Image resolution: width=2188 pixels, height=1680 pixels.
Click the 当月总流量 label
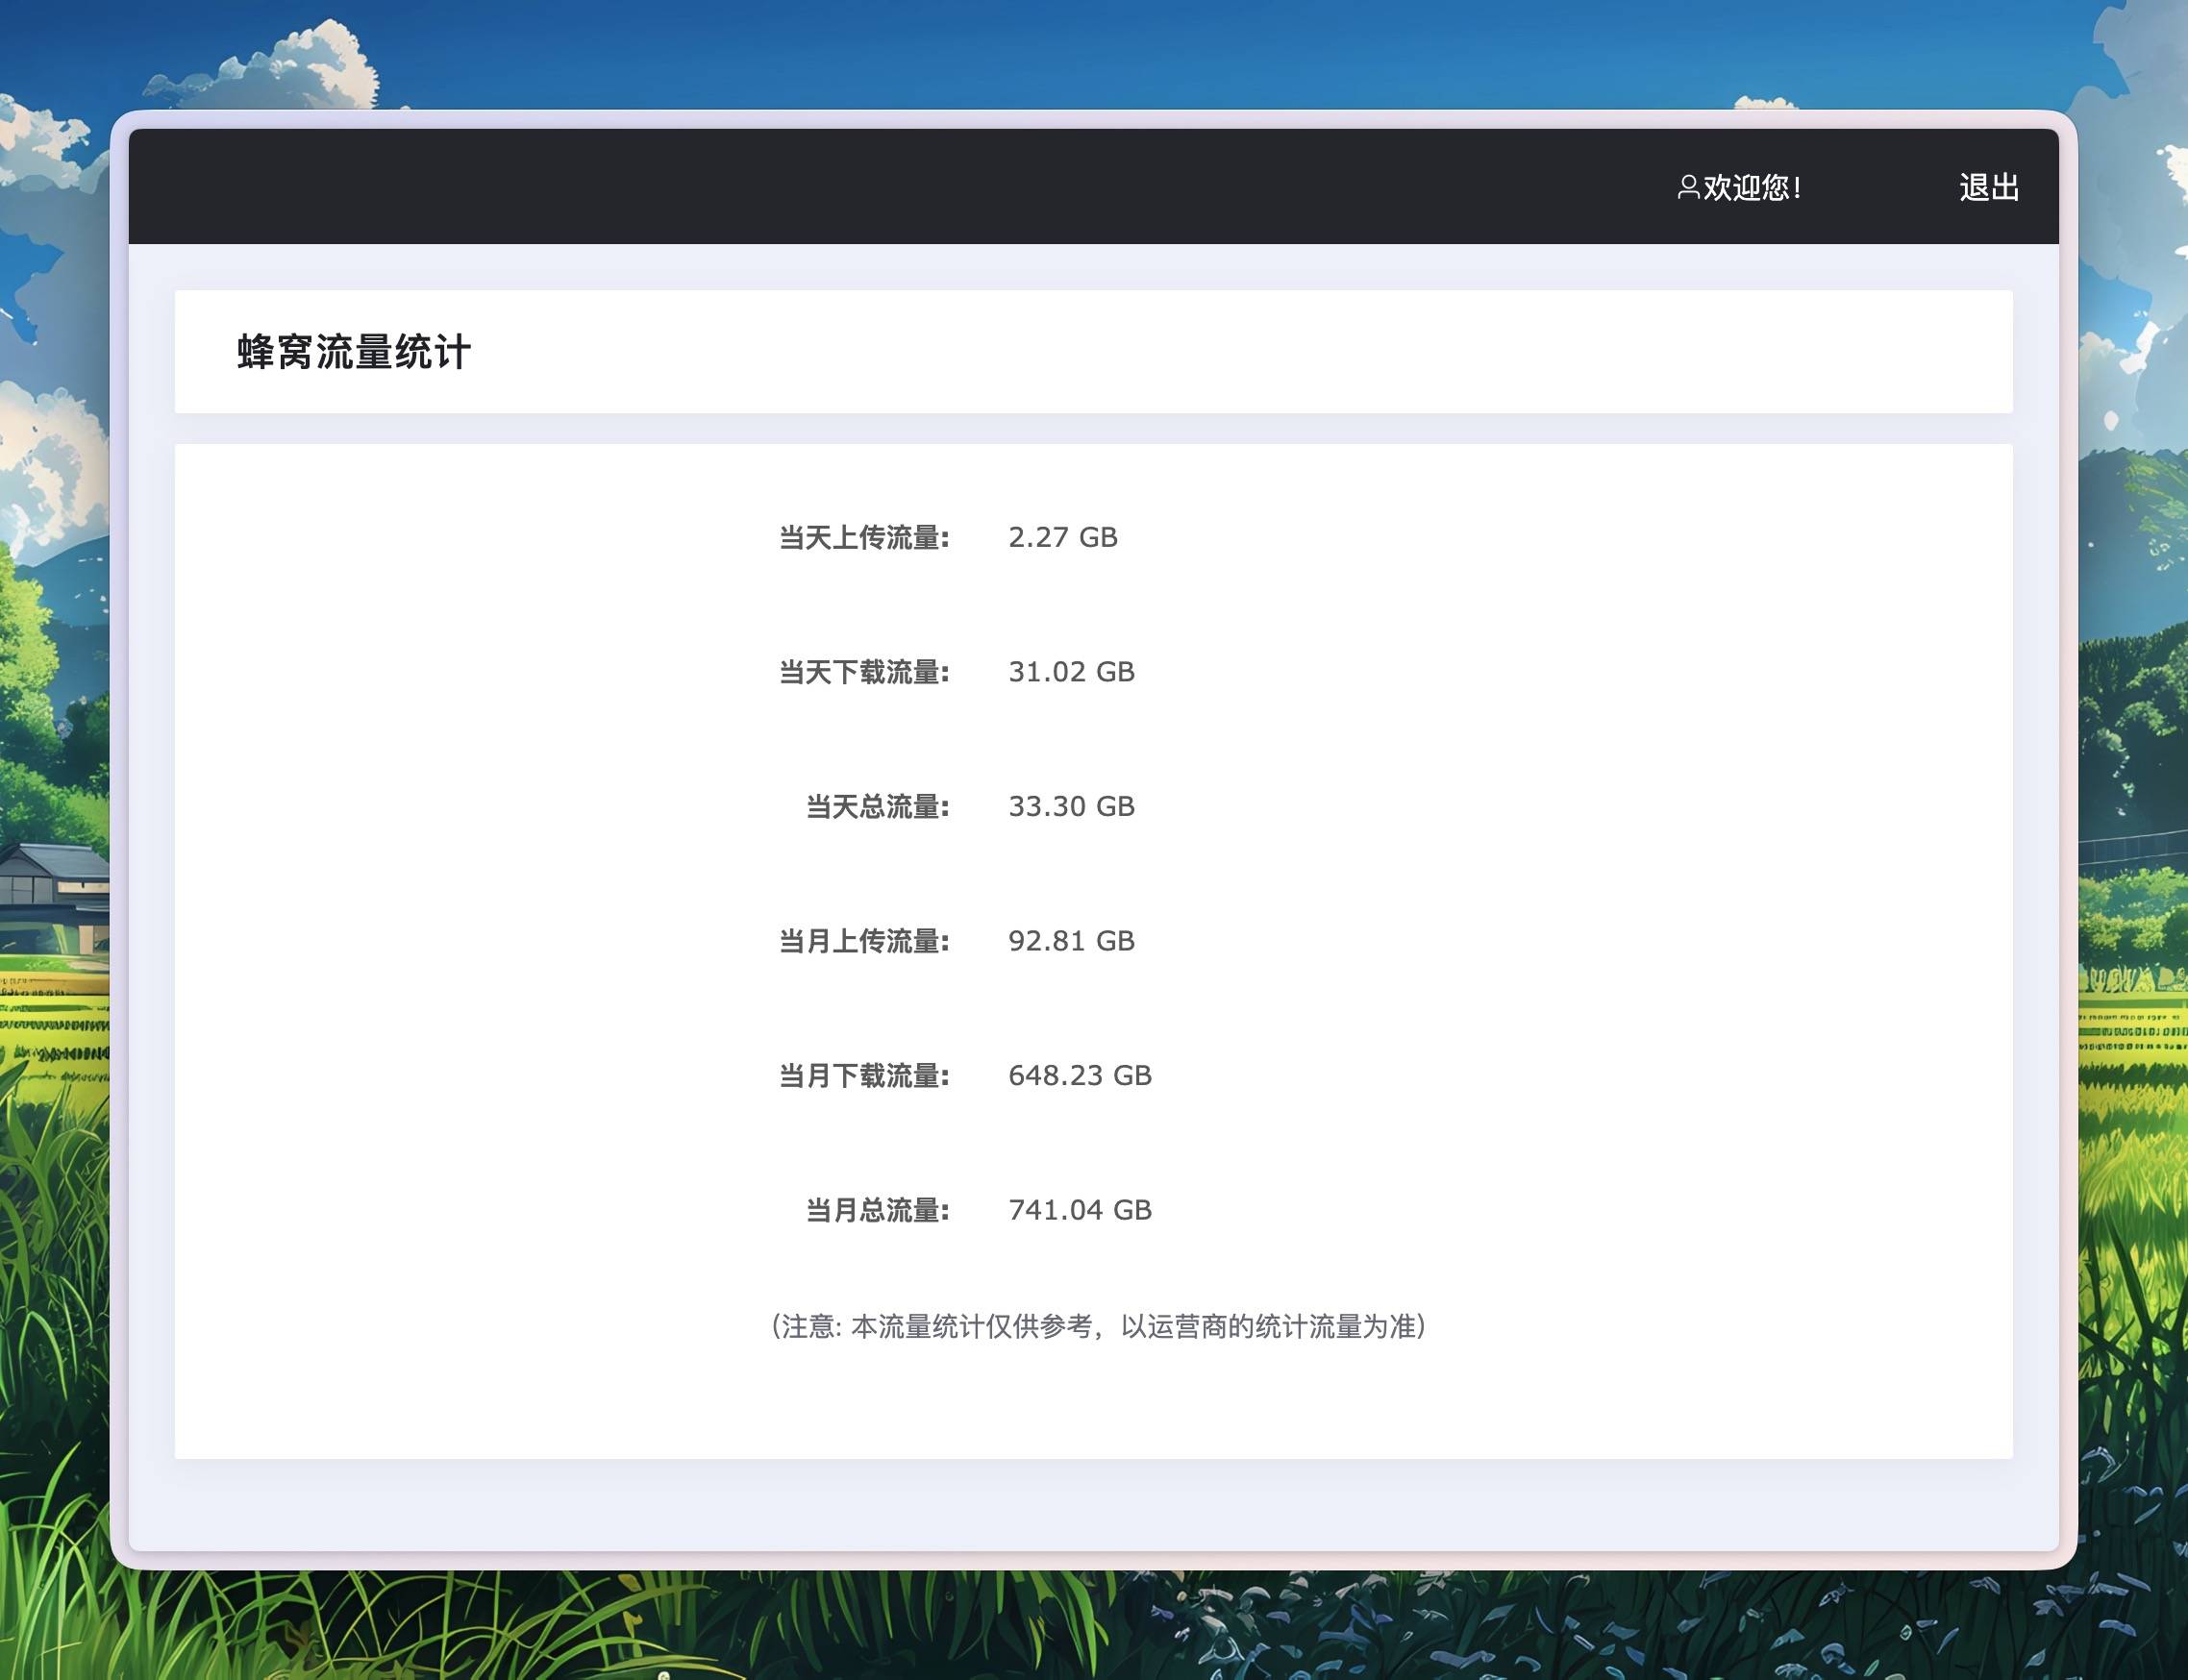[x=877, y=1210]
